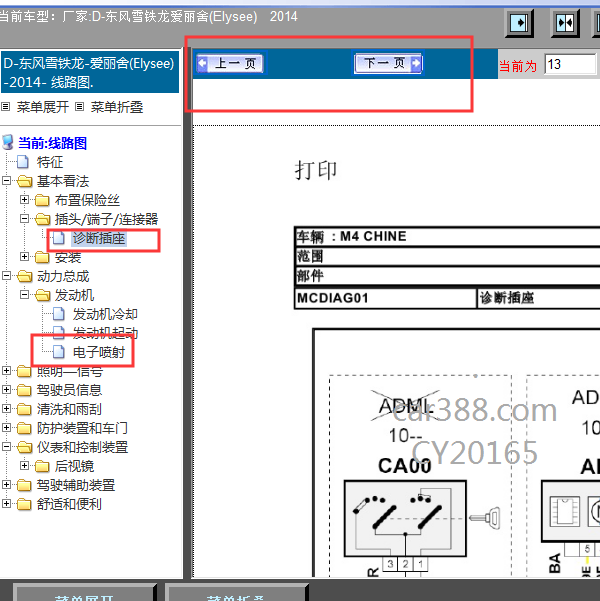This screenshot has height=601, width=600.
Task: Click the 插头/端子/连接器 folder icon
Action: pos(42,219)
